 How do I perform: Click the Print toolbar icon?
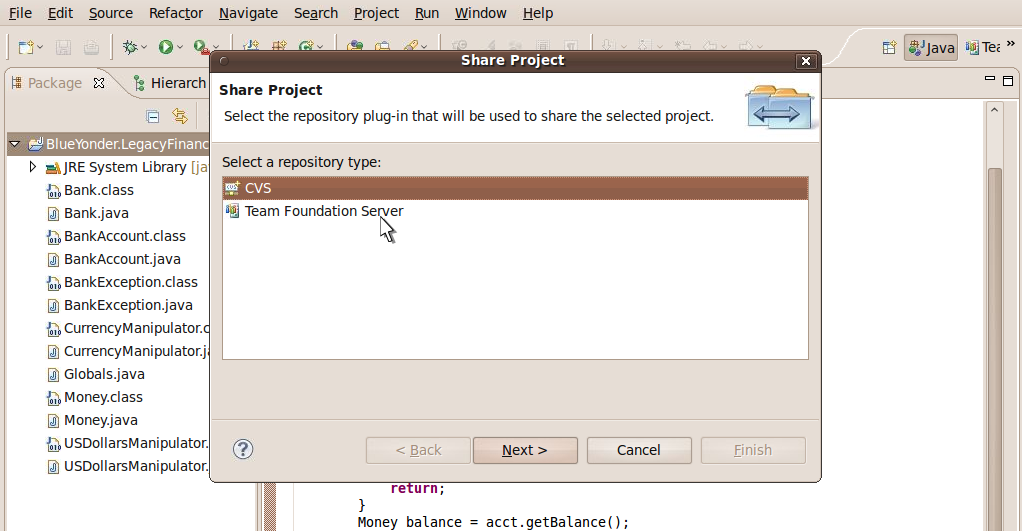(91, 47)
